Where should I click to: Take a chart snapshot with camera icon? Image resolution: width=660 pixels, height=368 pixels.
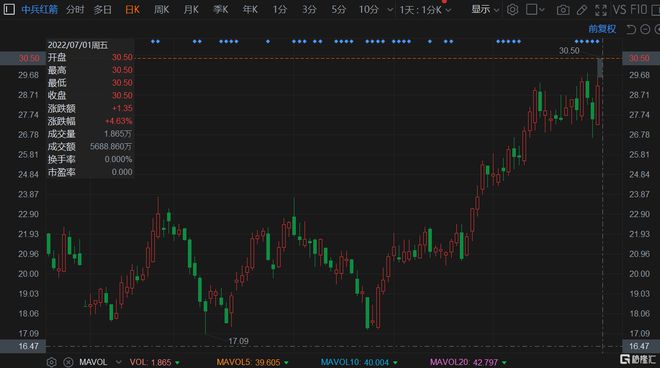tap(563, 10)
